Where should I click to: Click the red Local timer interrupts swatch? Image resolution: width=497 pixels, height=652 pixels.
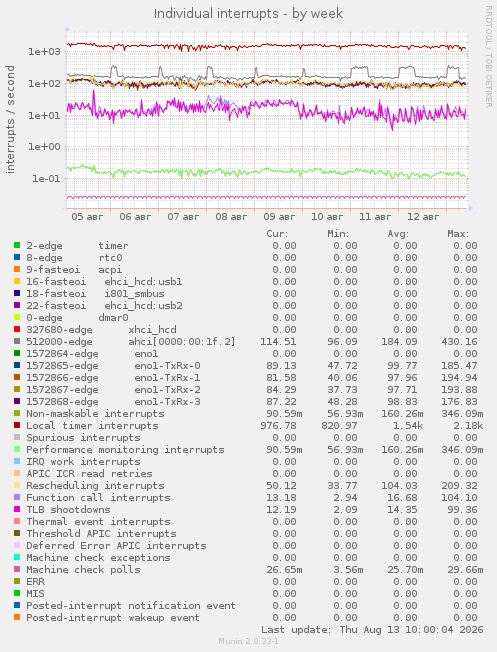[17, 425]
